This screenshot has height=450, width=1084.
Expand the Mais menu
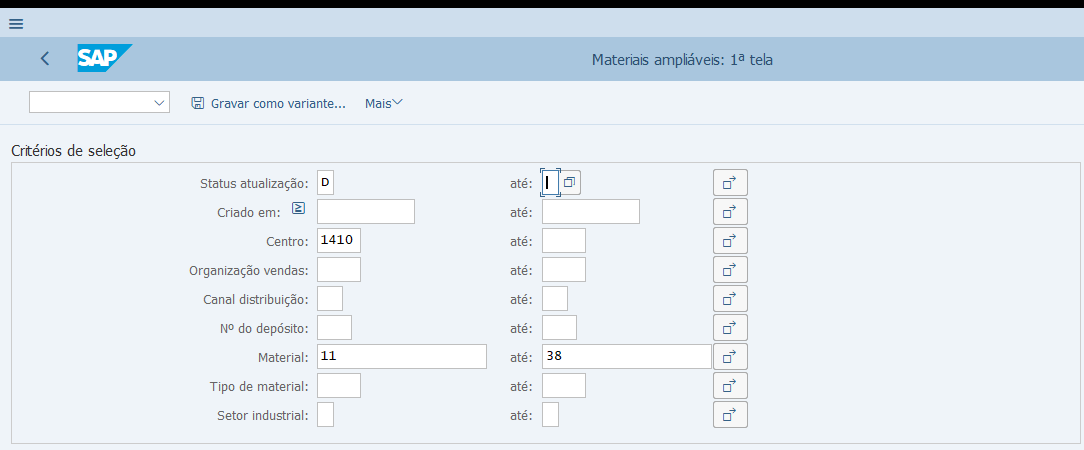(384, 104)
